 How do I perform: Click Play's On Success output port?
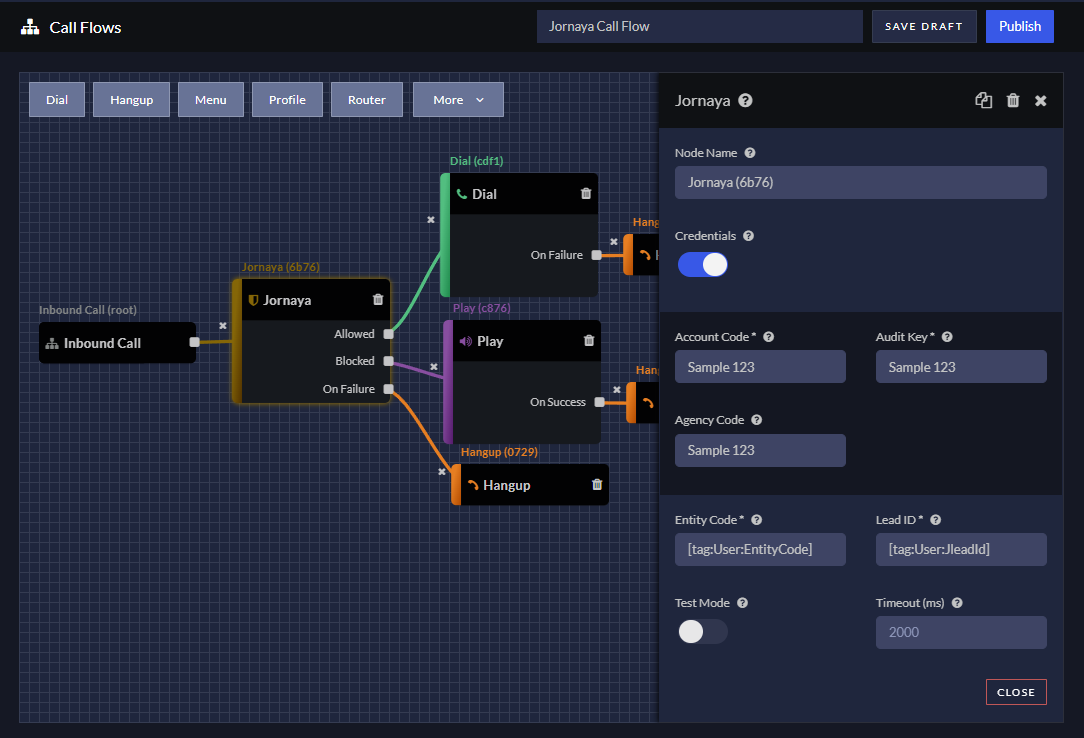coord(599,401)
